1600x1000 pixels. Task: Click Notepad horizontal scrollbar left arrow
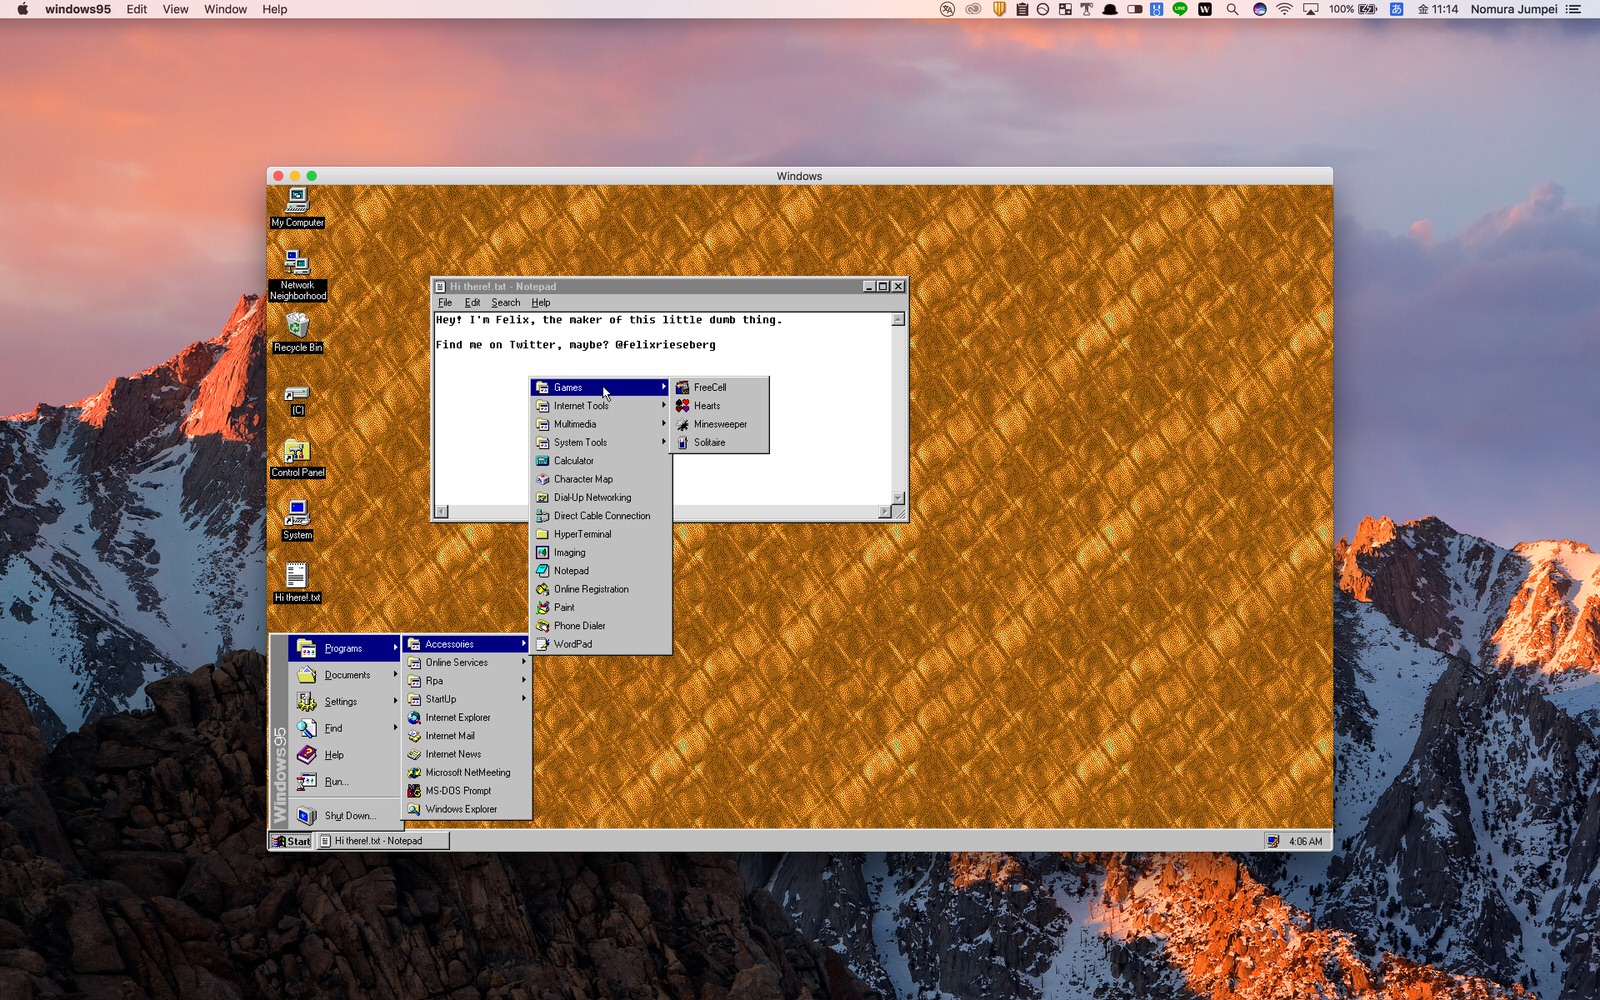442,512
